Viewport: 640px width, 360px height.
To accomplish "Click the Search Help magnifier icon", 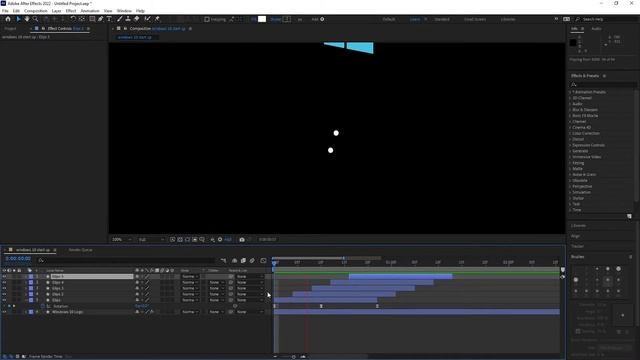I will tap(578, 19).
